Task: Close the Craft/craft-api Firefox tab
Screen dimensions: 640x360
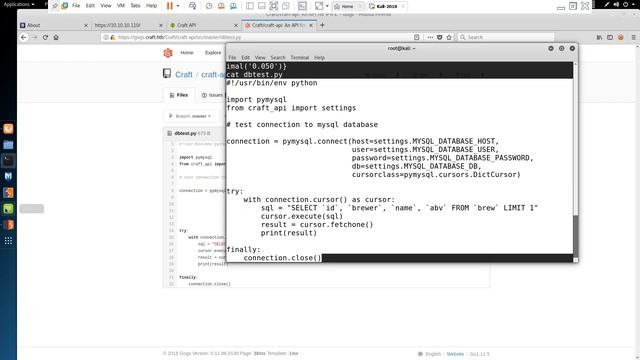Action: pyautogui.click(x=311, y=25)
